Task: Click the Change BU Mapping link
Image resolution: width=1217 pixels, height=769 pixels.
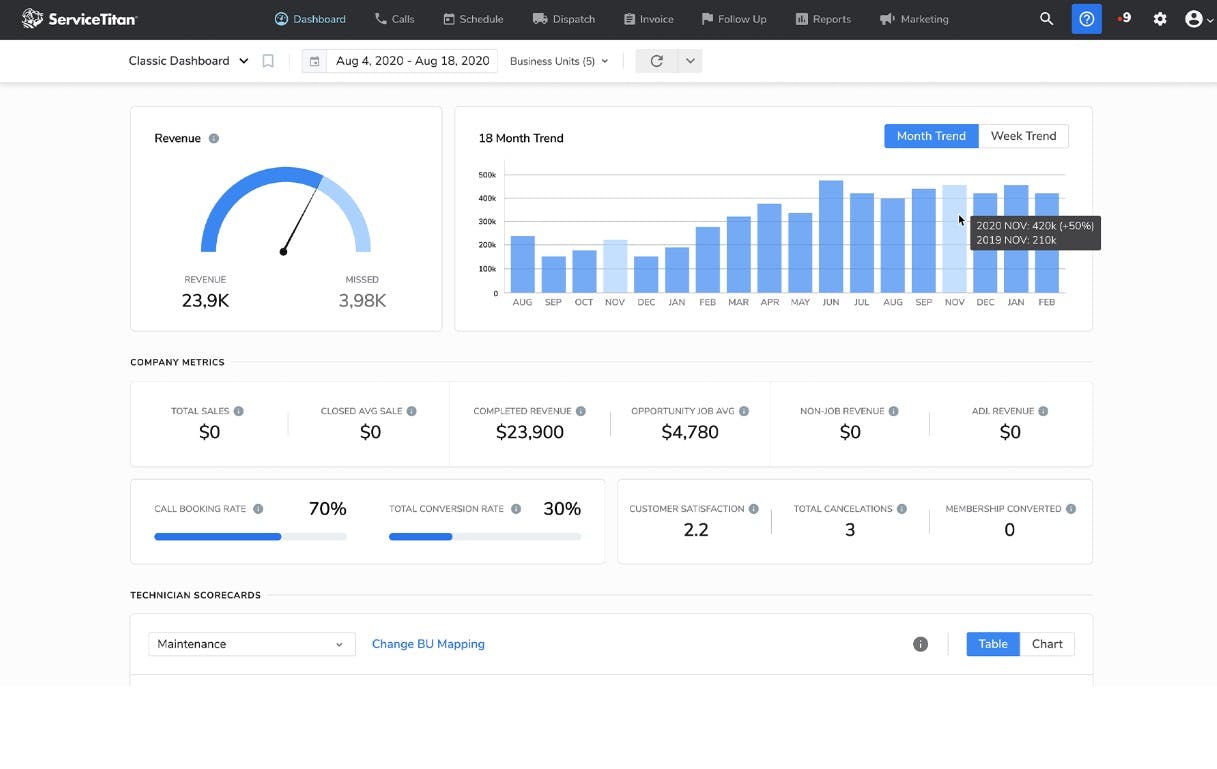Action: click(428, 644)
